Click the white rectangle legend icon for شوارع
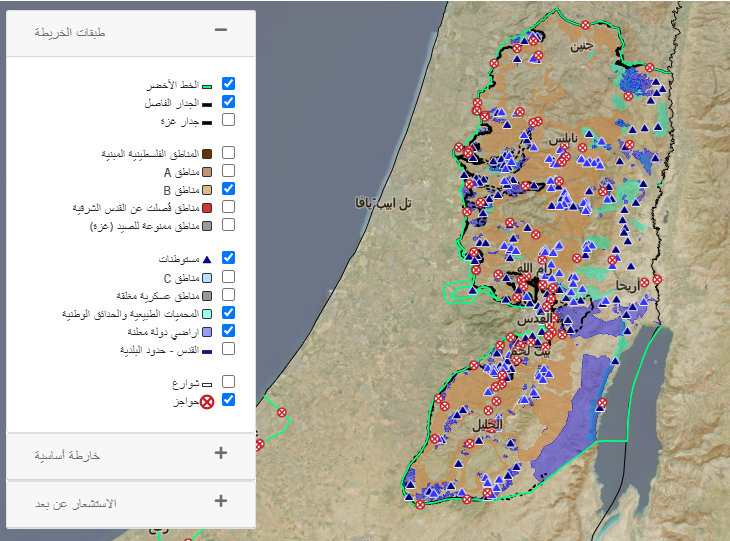Image resolution: width=730 pixels, height=541 pixels. point(206,383)
